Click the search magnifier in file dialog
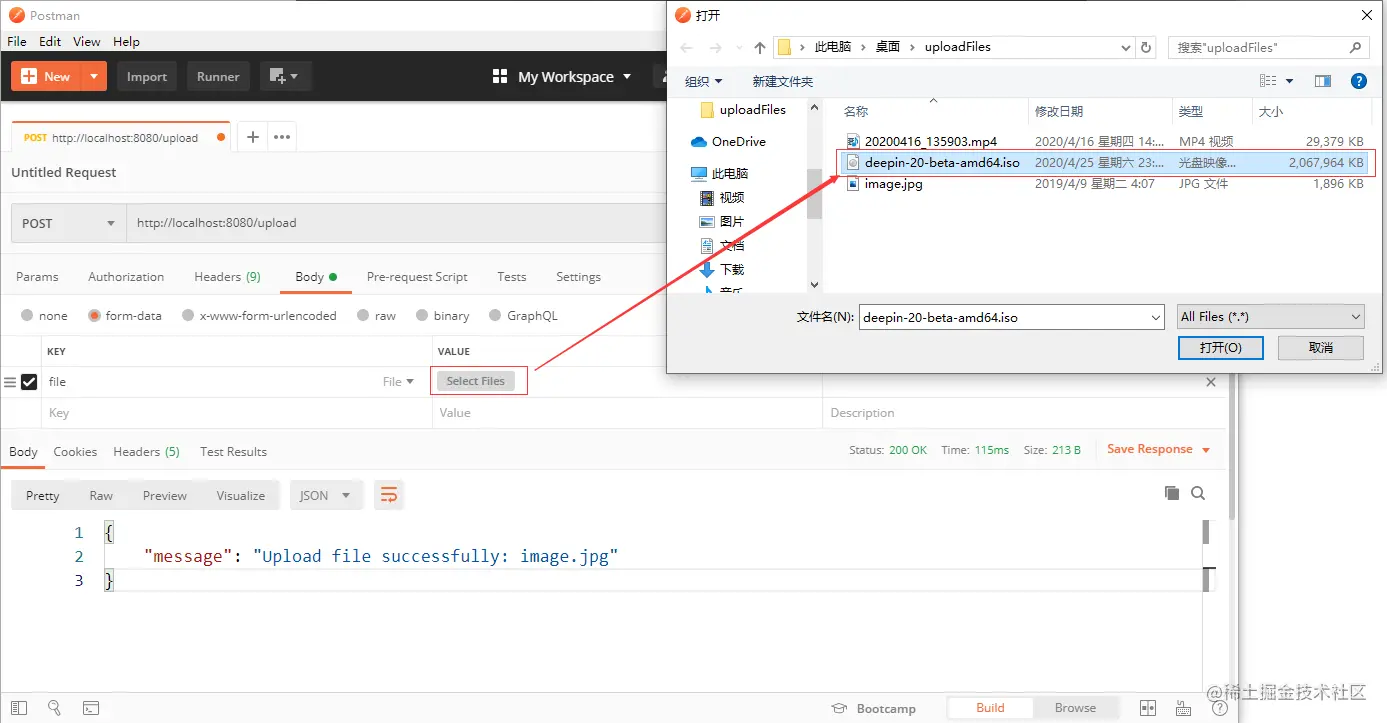The height and width of the screenshot is (723, 1387). click(1356, 47)
